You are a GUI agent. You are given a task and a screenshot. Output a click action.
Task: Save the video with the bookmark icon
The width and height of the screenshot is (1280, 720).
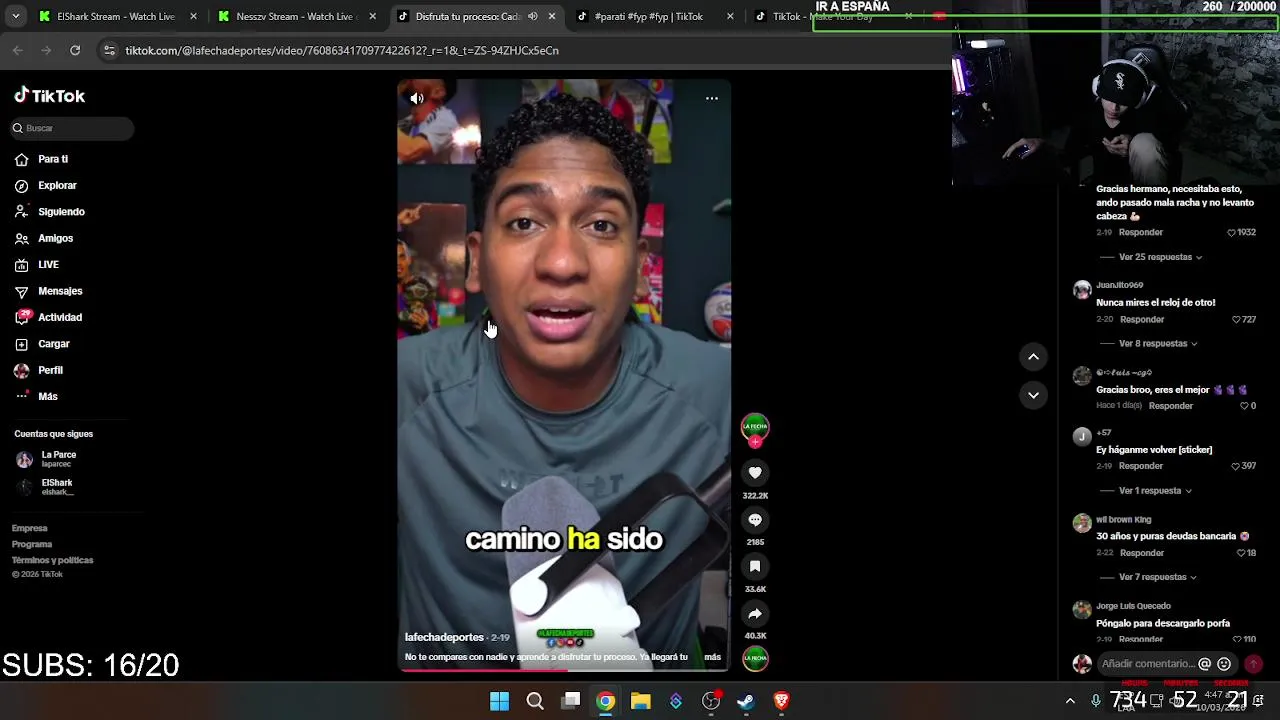pos(755,567)
